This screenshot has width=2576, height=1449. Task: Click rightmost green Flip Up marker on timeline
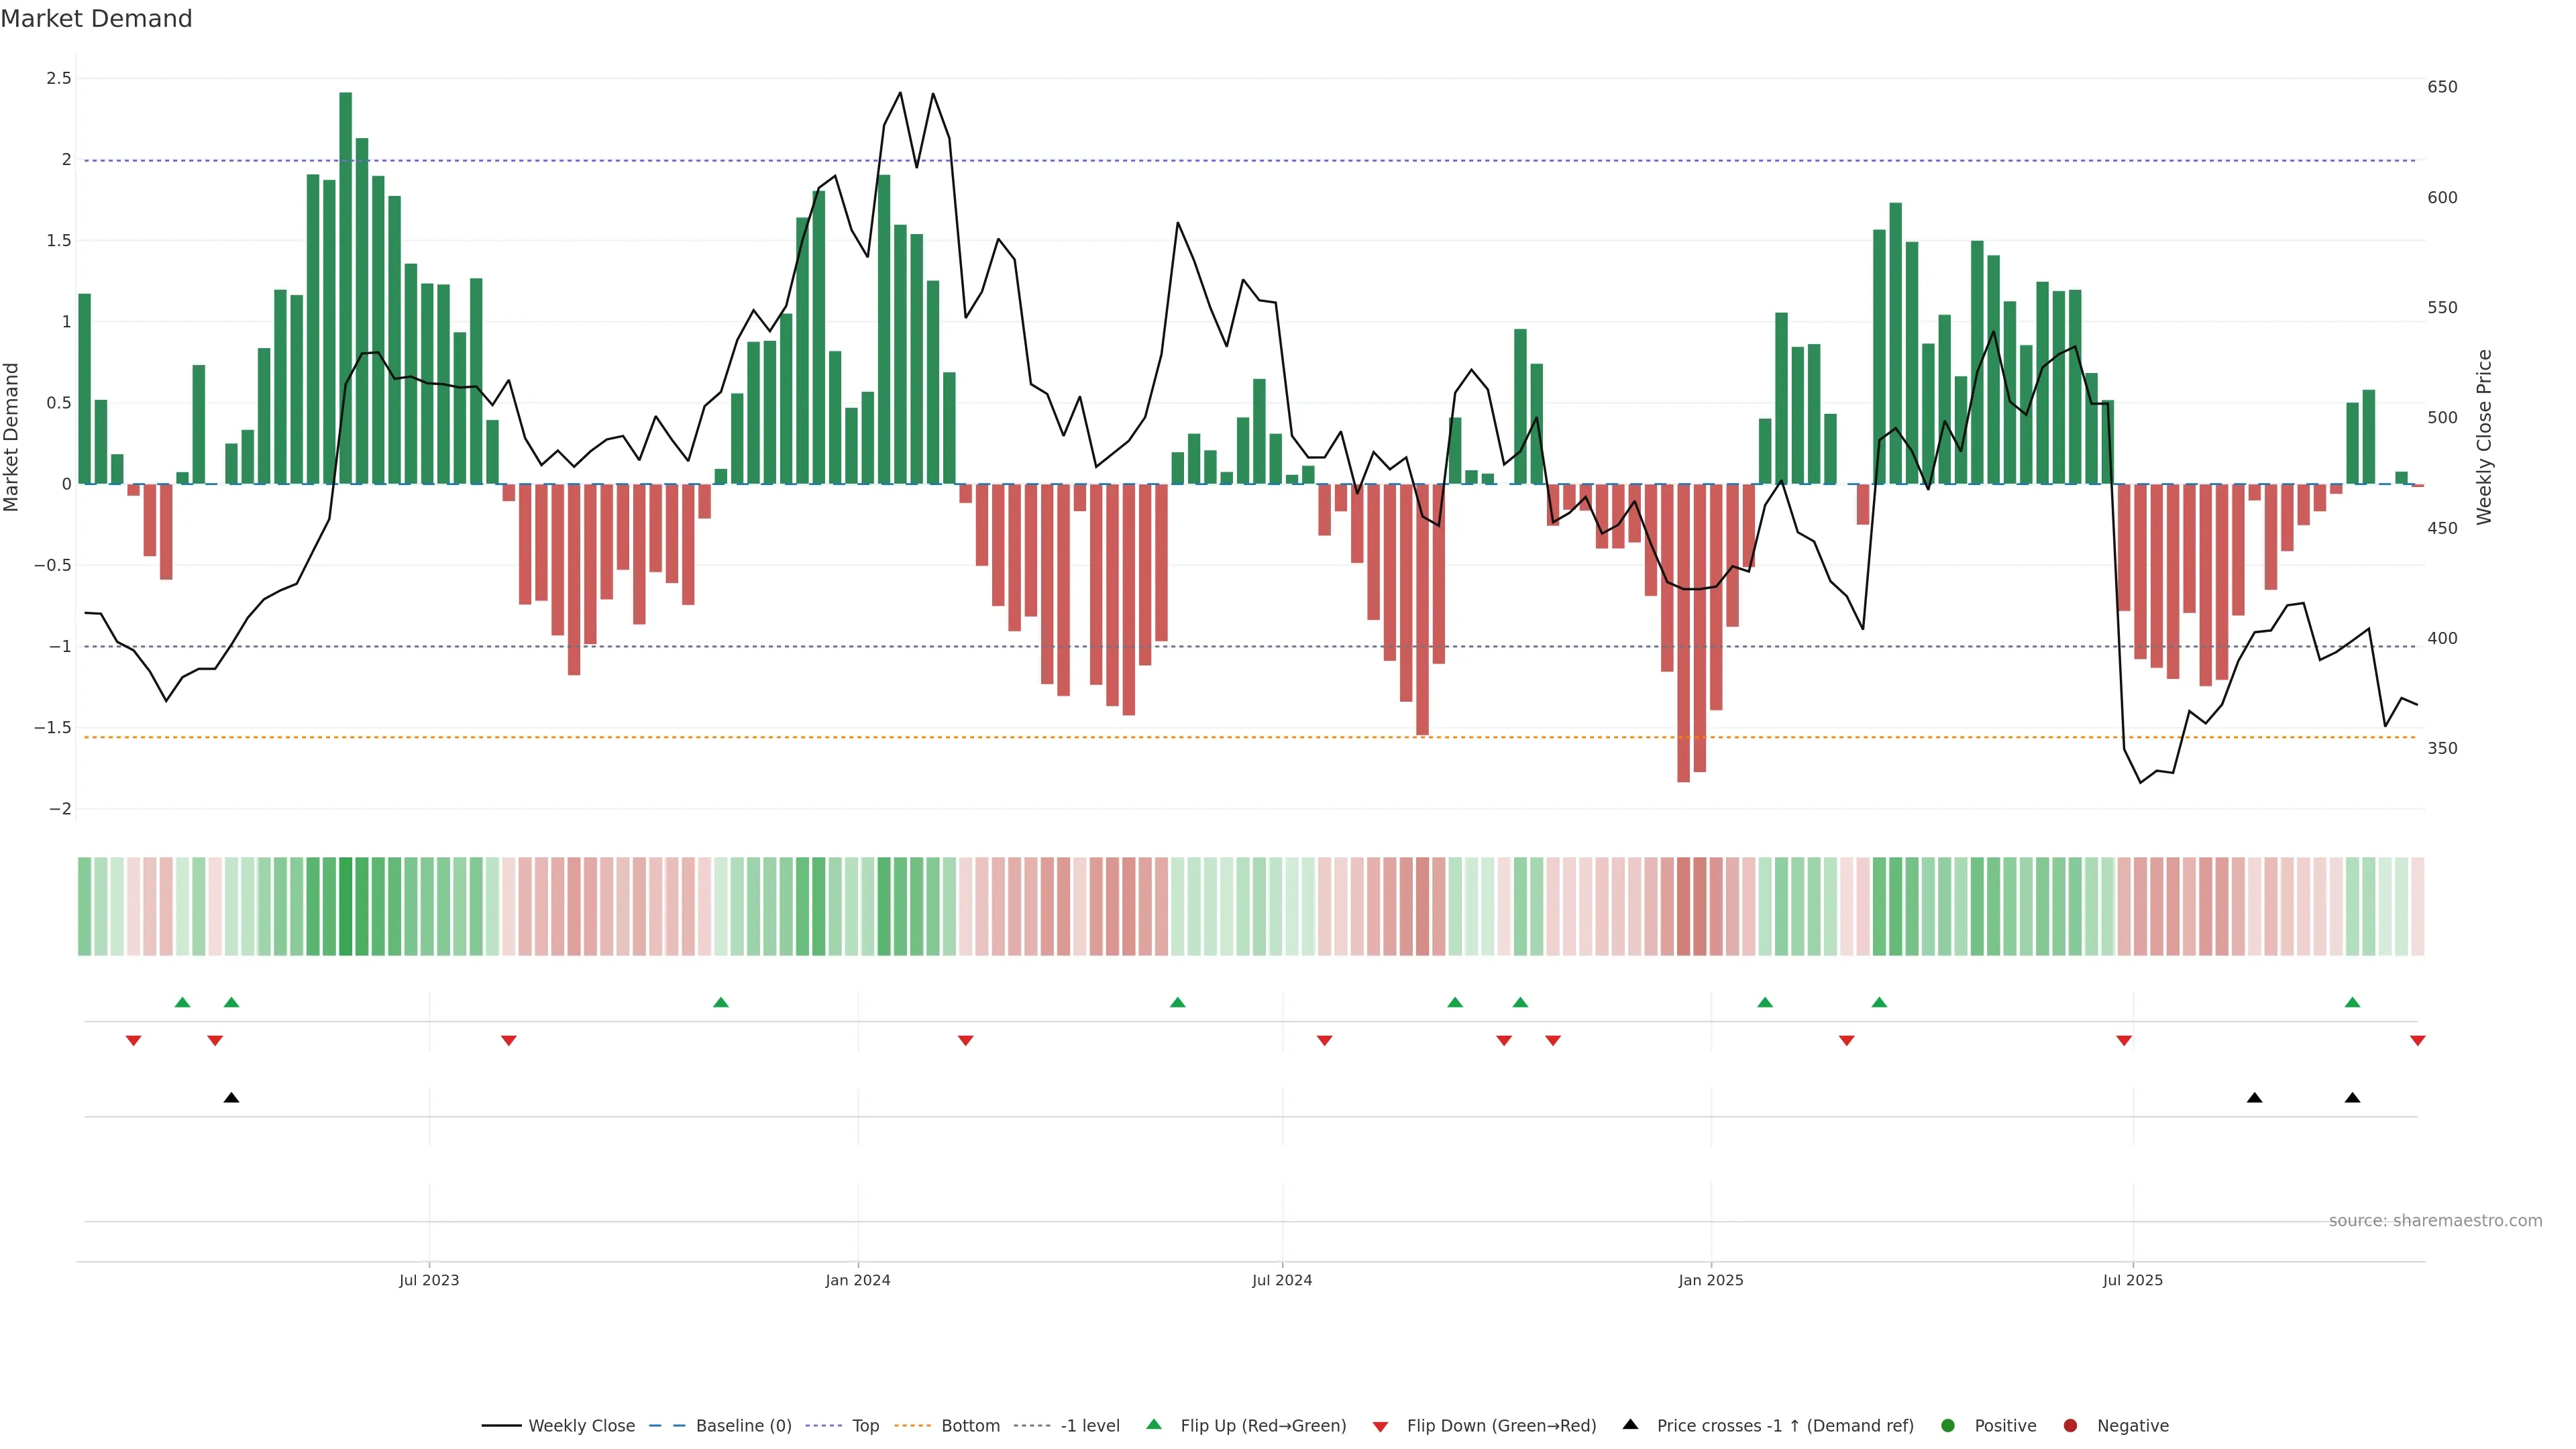coord(2352,1002)
